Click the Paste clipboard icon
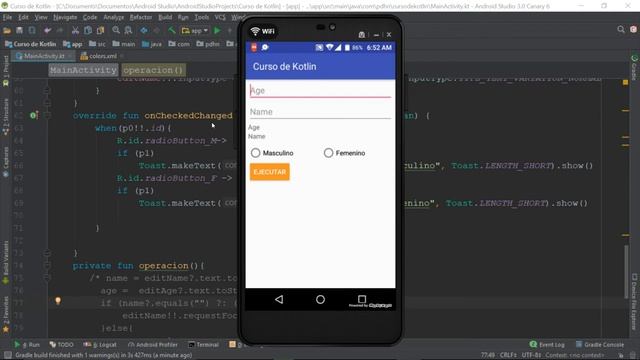The image size is (640, 360). tap(100, 31)
